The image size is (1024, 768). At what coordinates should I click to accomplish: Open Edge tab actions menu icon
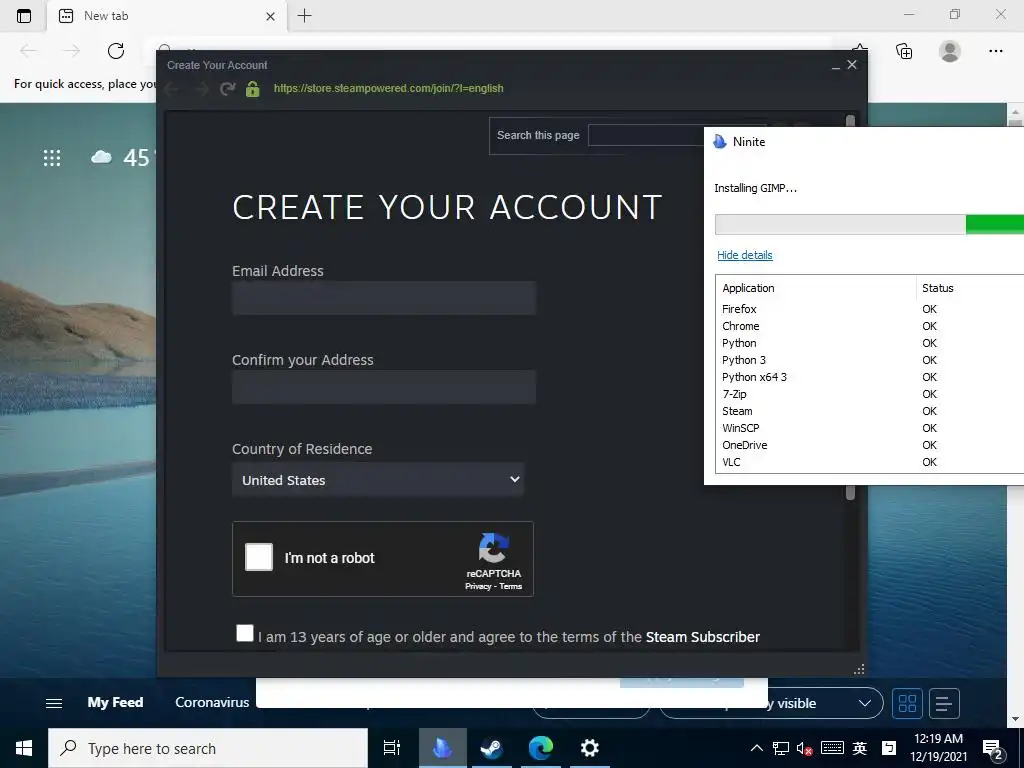pyautogui.click(x=24, y=16)
